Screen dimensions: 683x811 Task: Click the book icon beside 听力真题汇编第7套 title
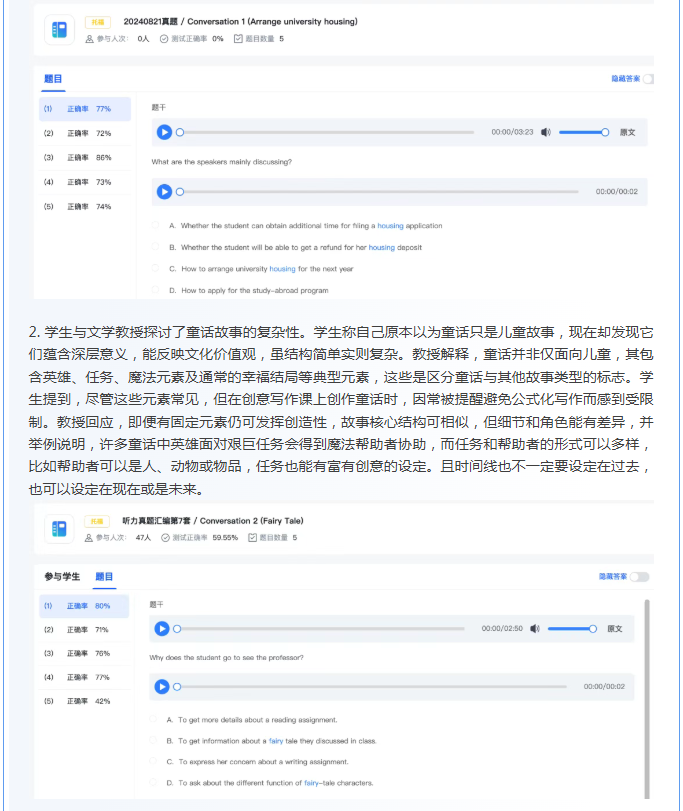pyautogui.click(x=60, y=528)
